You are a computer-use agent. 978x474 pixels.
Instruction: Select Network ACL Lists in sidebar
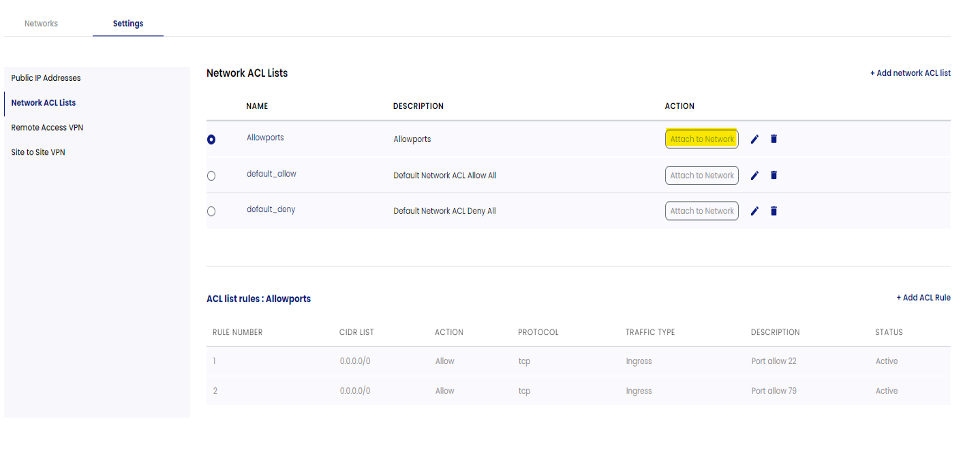pos(43,102)
